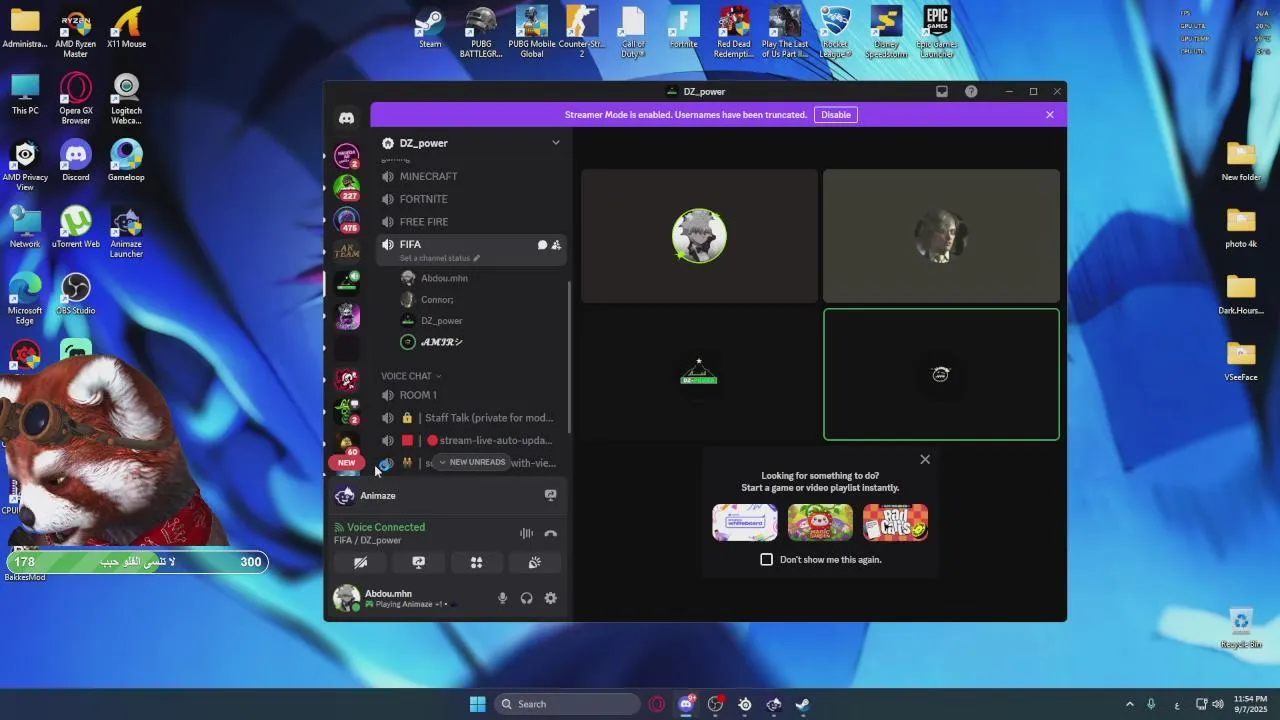Viewport: 1280px width, 720px height.
Task: Join the FREE FIRE voice channel
Action: pos(470,222)
